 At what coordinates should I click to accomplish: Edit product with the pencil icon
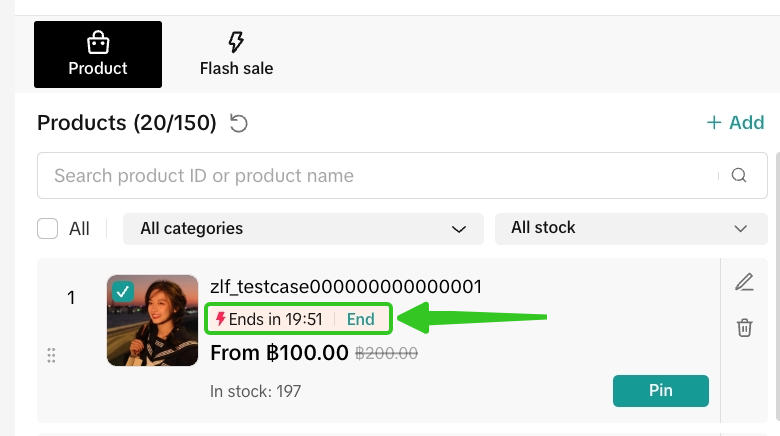[744, 282]
